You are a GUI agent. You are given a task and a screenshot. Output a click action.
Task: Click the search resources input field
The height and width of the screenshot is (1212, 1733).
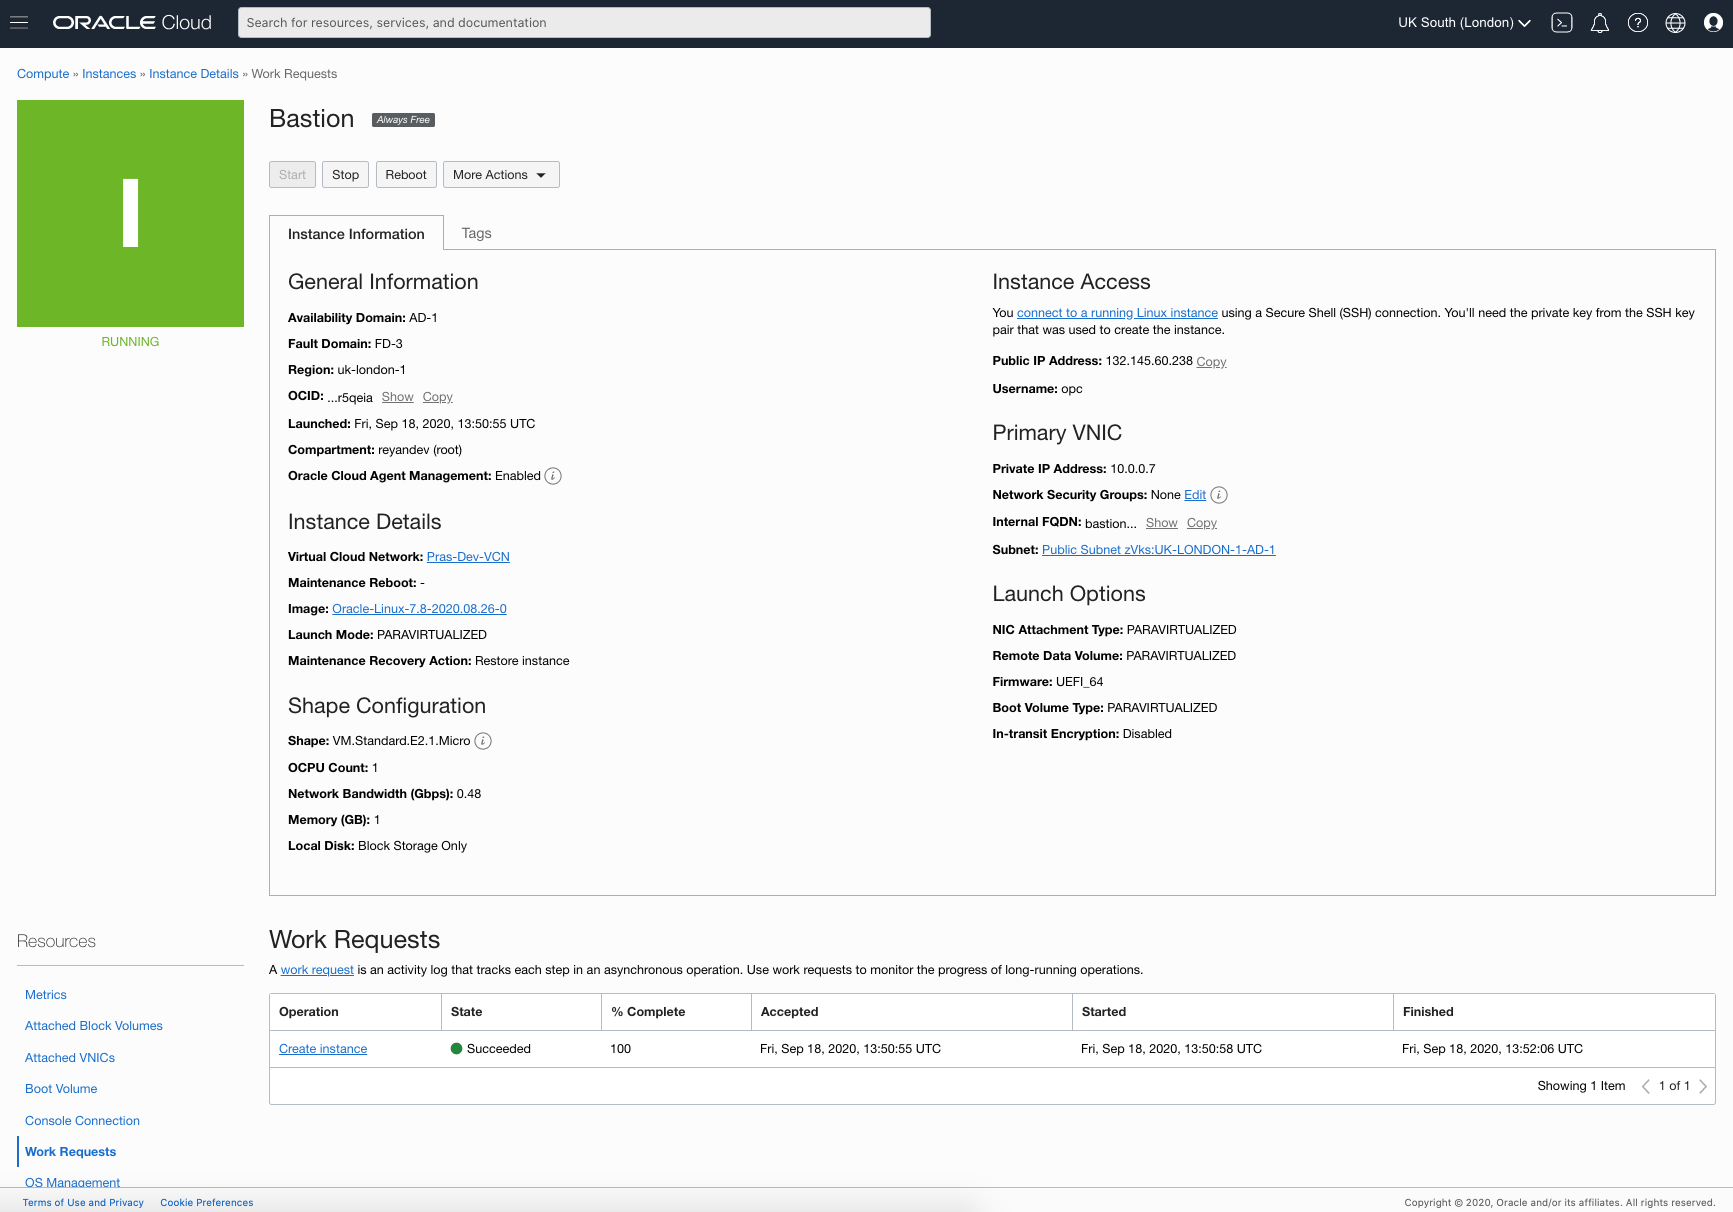coord(584,23)
